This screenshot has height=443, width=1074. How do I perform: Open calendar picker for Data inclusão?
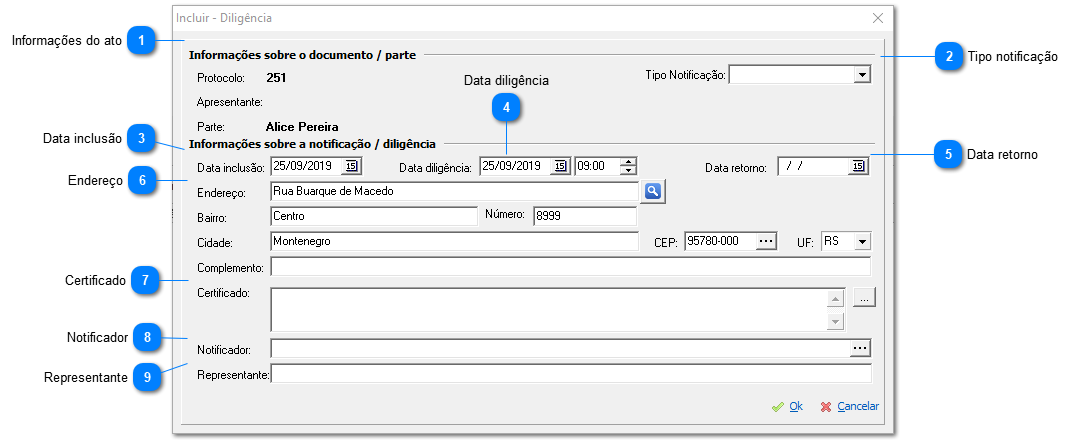point(351,166)
